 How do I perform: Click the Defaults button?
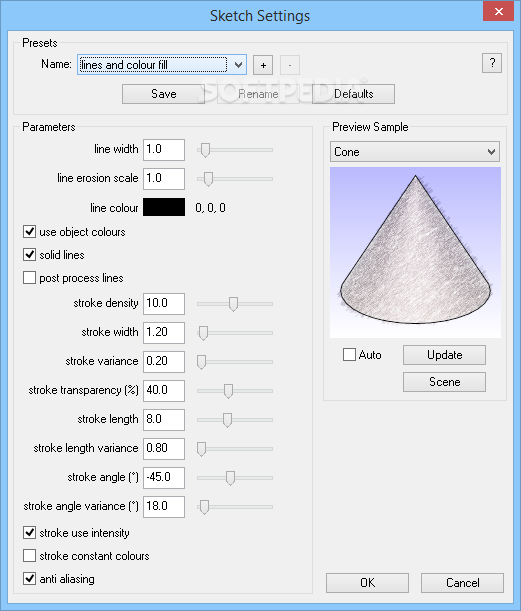[x=353, y=94]
